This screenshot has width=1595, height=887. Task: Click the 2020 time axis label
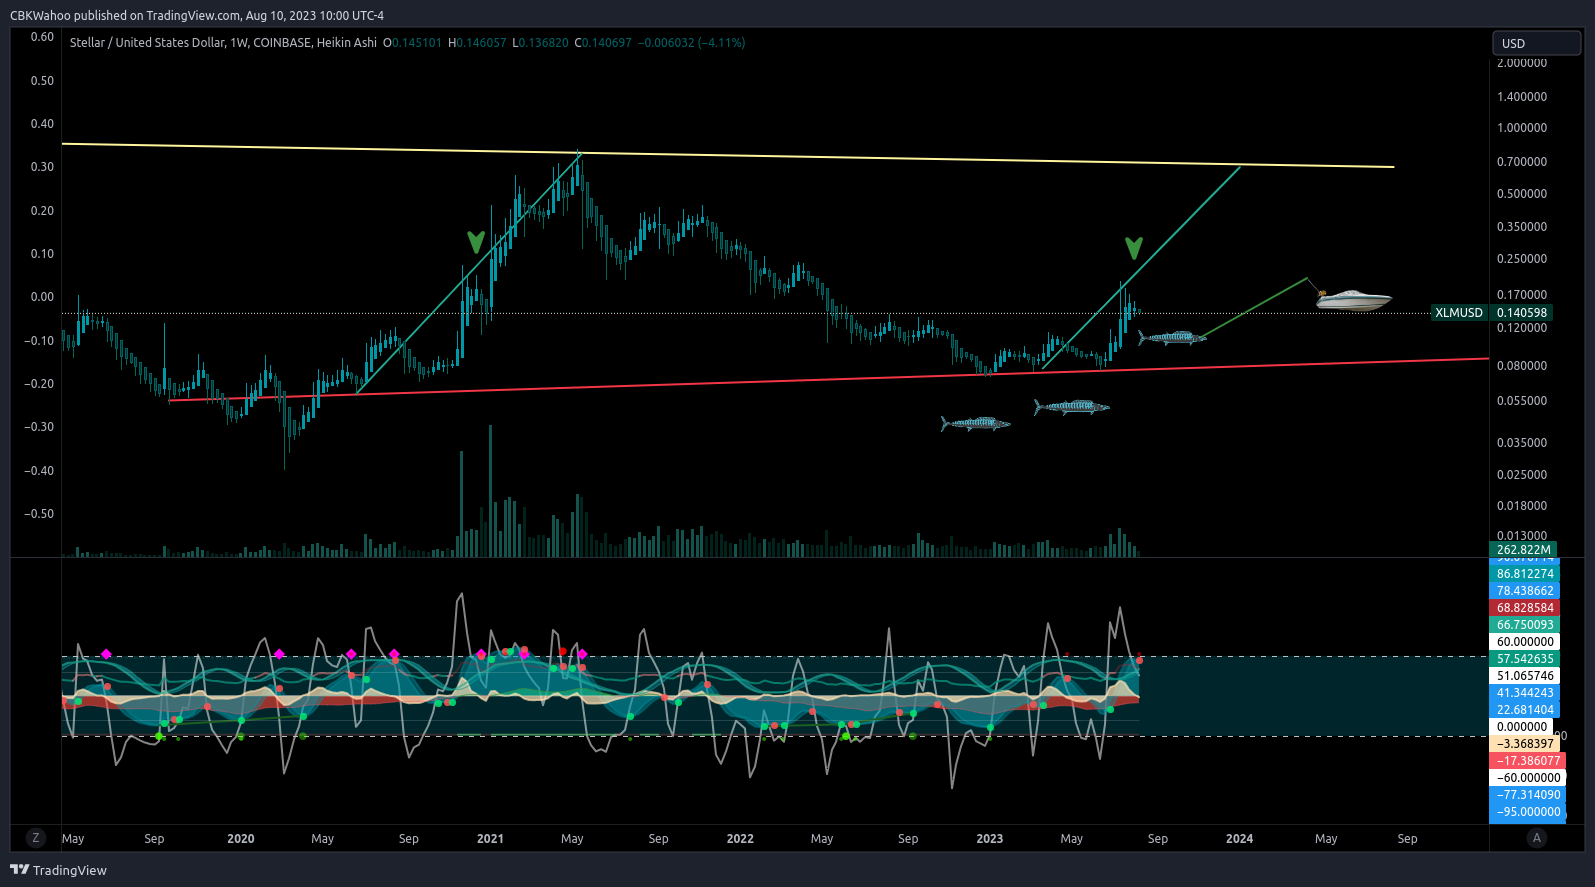point(241,839)
